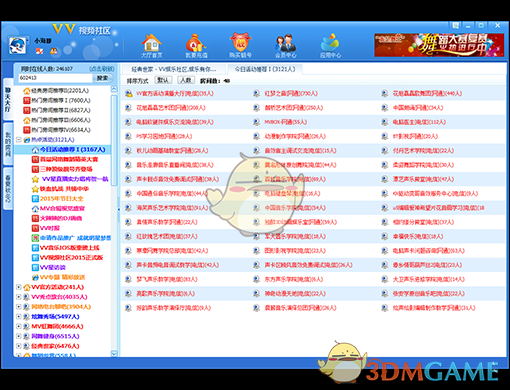Switch to 经典世家 room tab
This screenshot has width=510, height=390.
pyautogui.click(x=173, y=69)
